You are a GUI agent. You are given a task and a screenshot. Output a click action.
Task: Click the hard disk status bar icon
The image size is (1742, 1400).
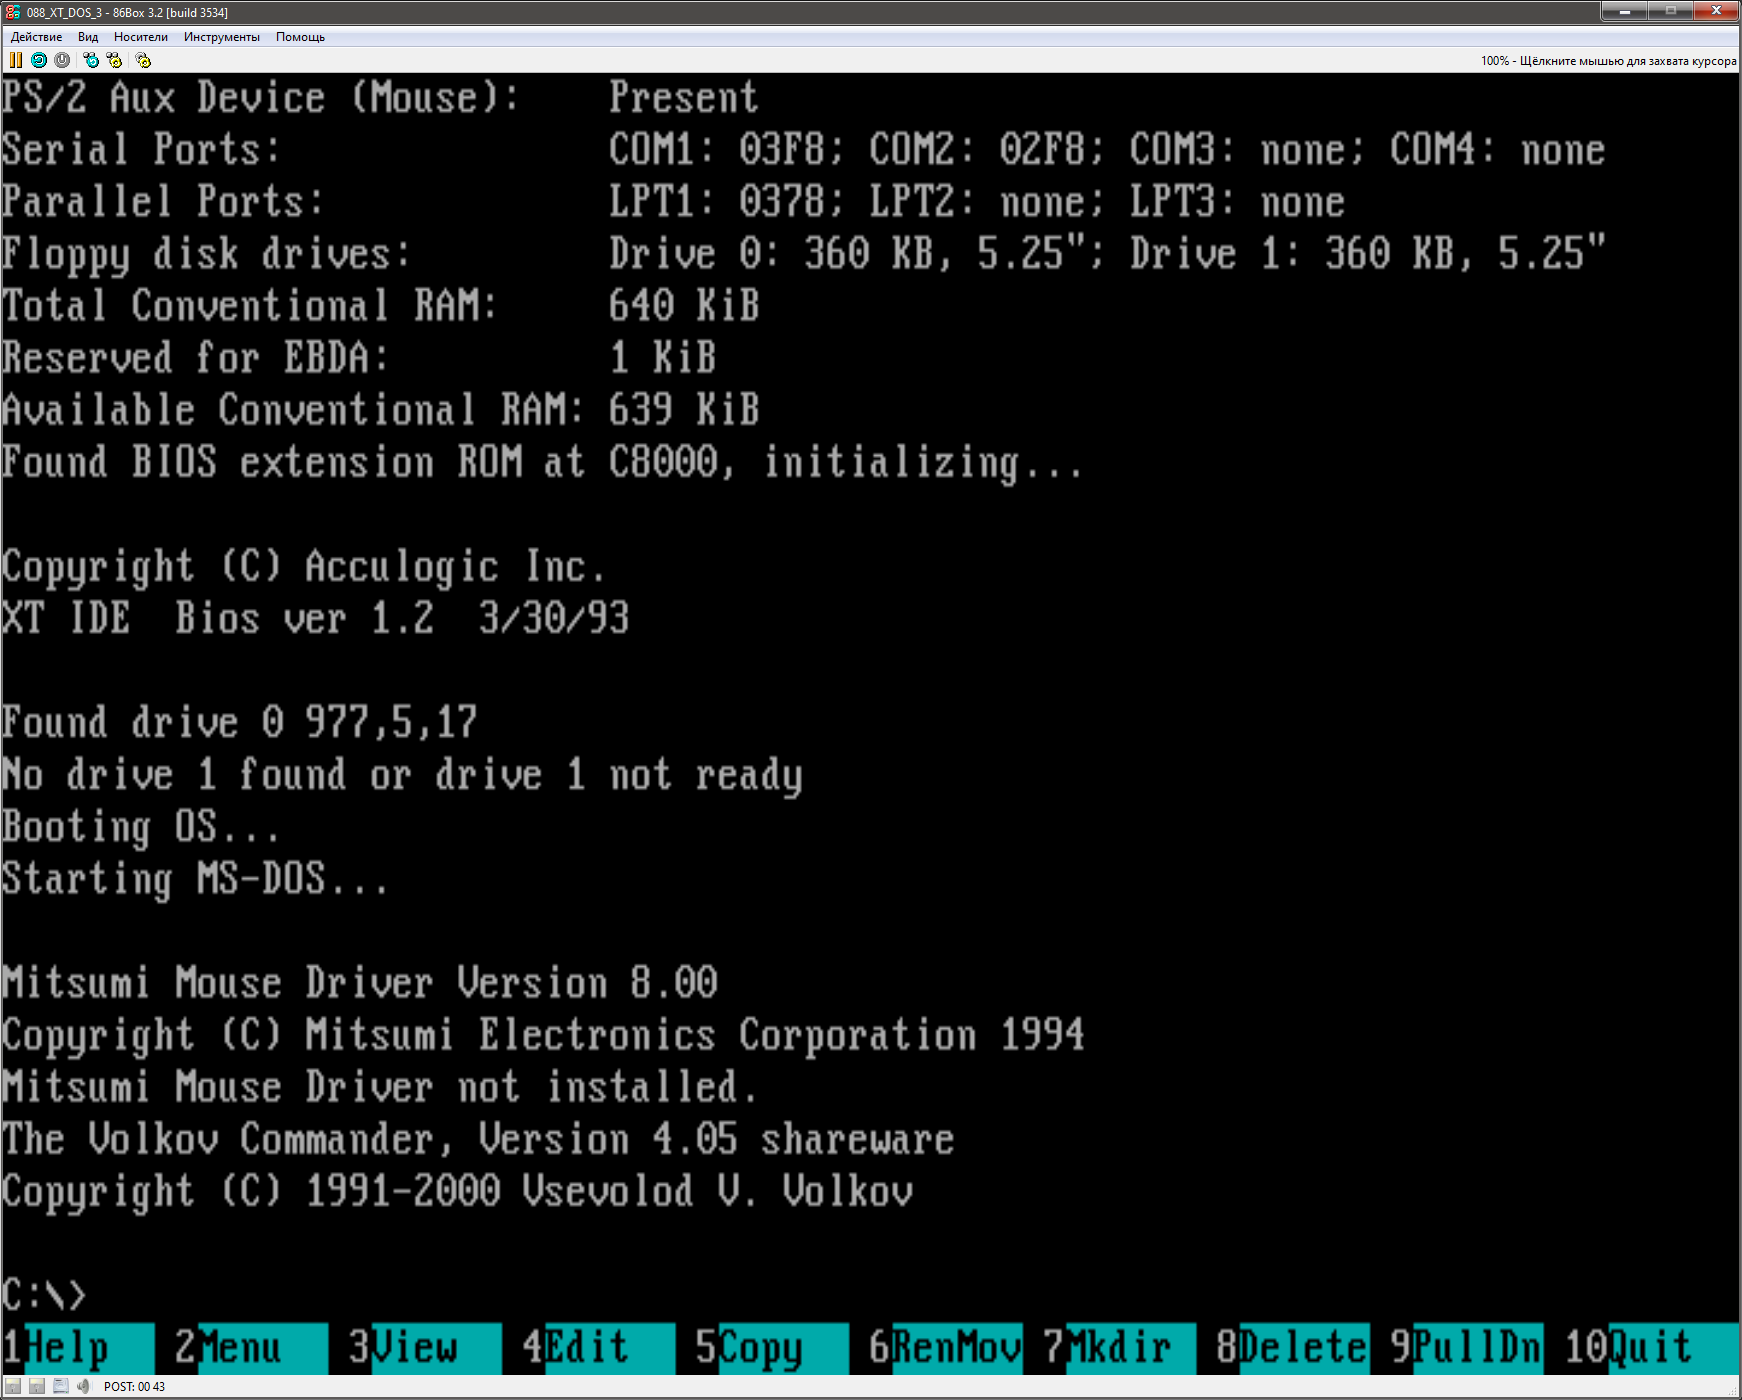point(60,1386)
